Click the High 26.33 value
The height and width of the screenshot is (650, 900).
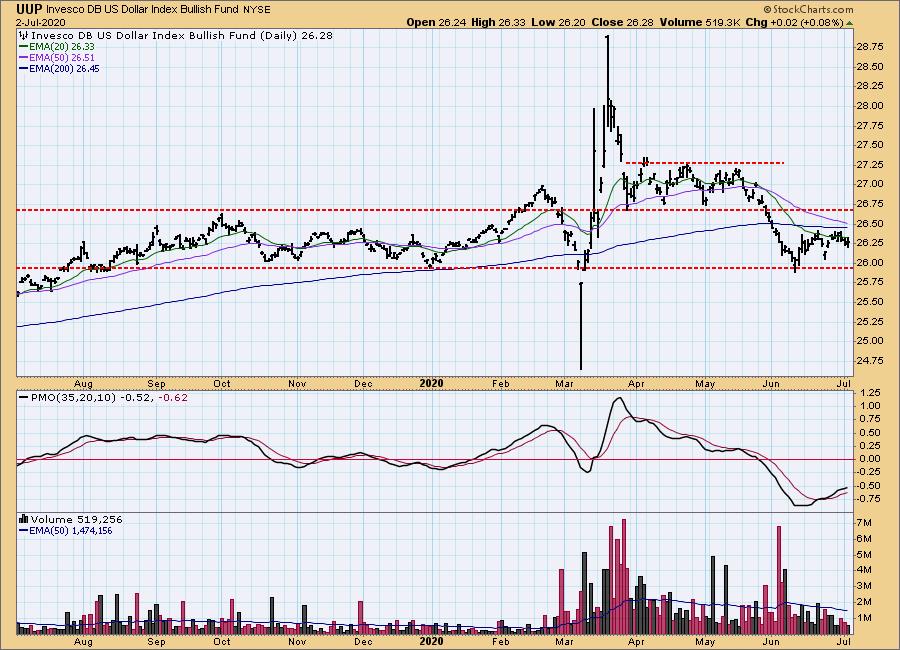(x=498, y=22)
